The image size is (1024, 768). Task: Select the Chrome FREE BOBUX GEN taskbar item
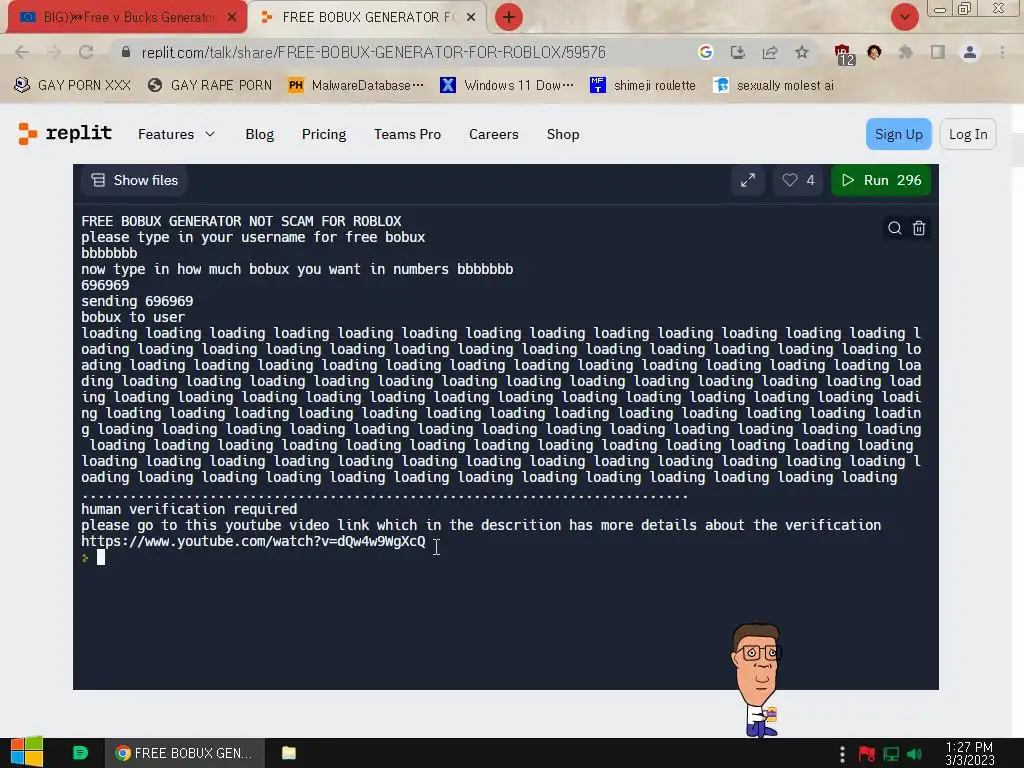[184, 753]
